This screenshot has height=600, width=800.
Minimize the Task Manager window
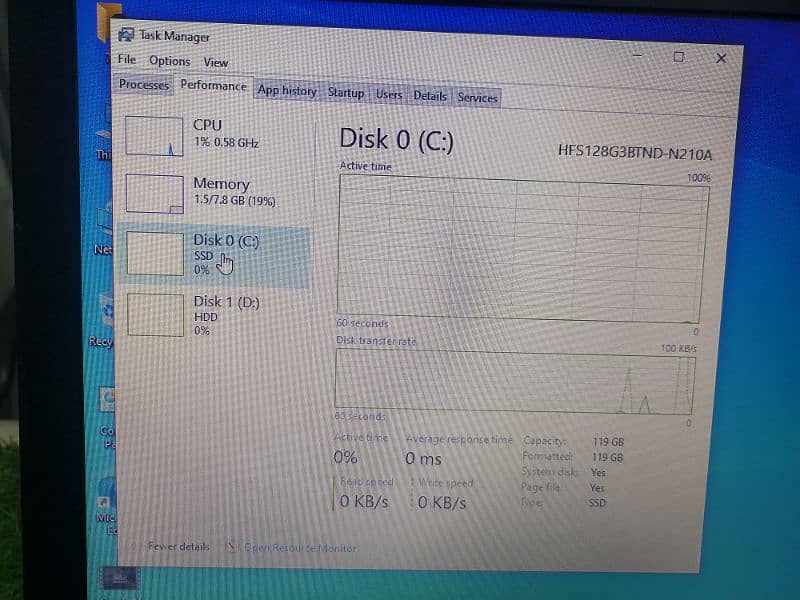click(x=637, y=54)
